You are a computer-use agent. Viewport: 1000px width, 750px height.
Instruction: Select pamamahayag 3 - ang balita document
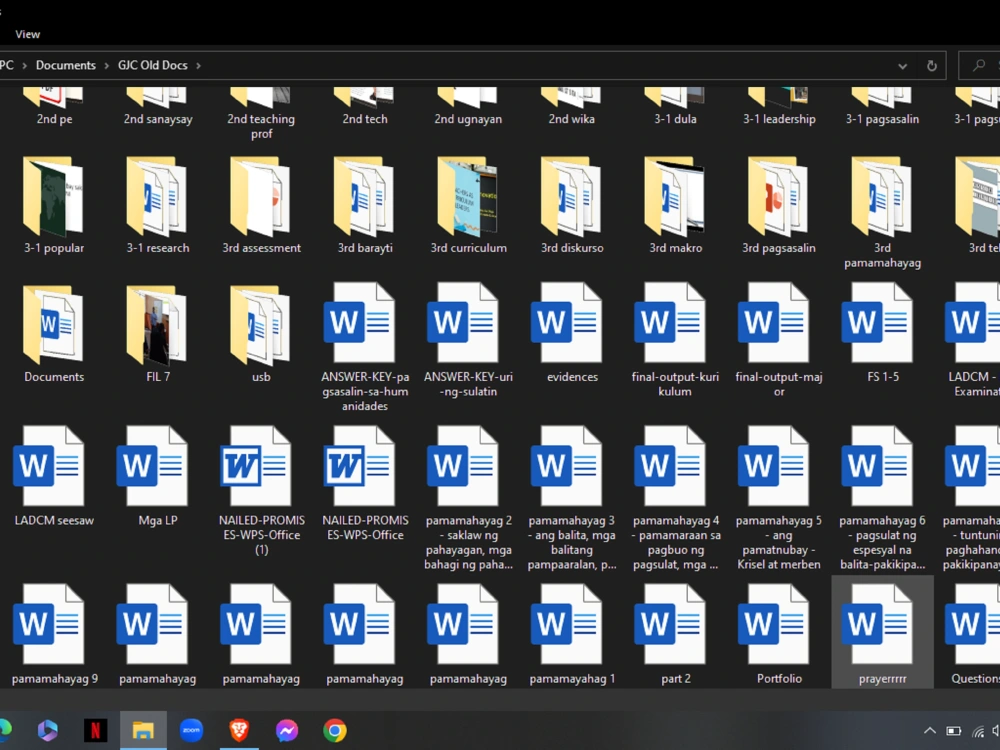[x=572, y=498]
